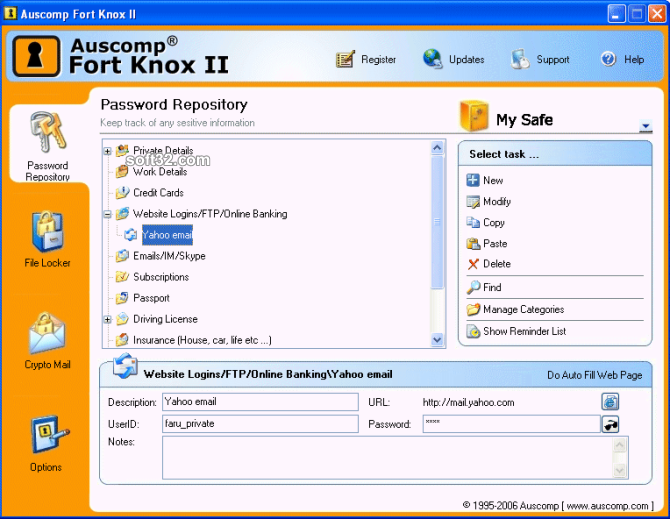Reveal password with the glasses icon

coord(610,424)
